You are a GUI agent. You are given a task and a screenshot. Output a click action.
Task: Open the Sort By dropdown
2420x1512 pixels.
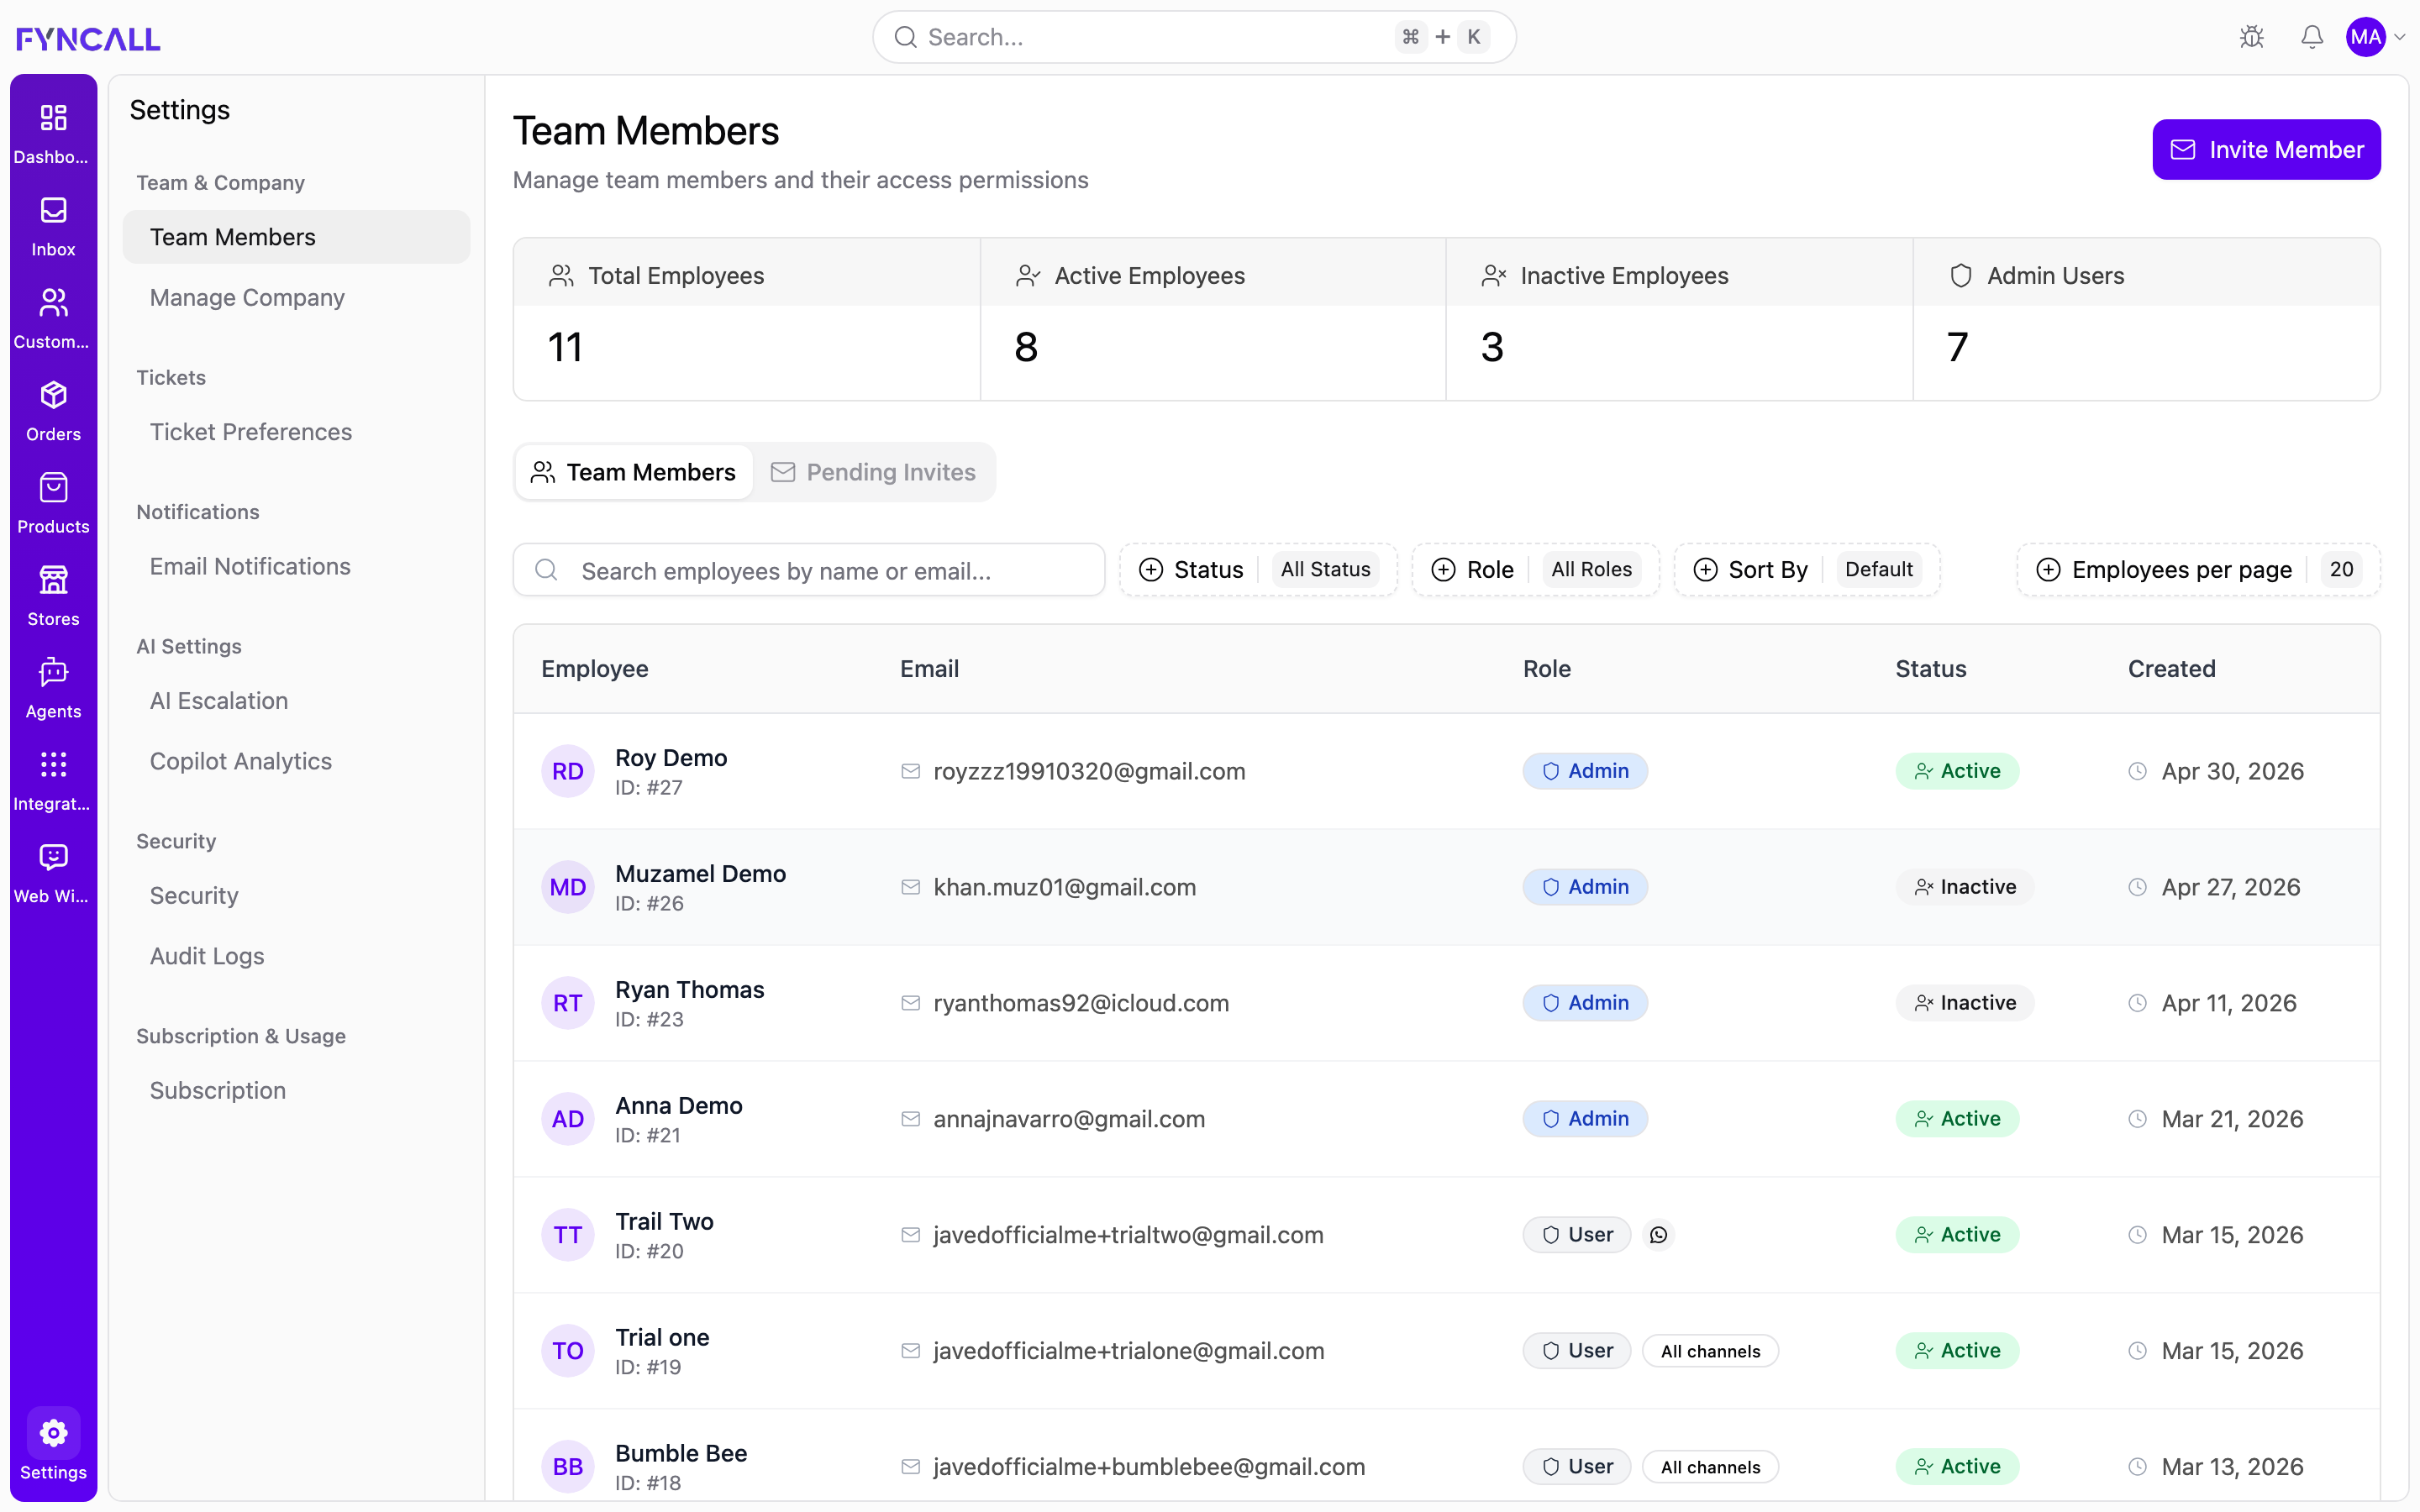[1806, 569]
